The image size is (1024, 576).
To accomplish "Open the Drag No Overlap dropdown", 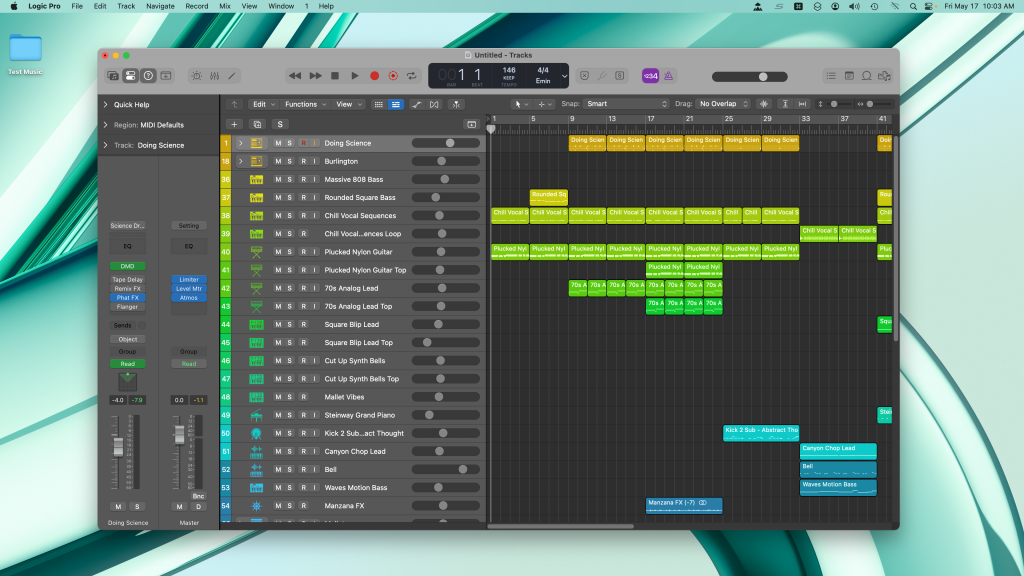I will point(723,104).
